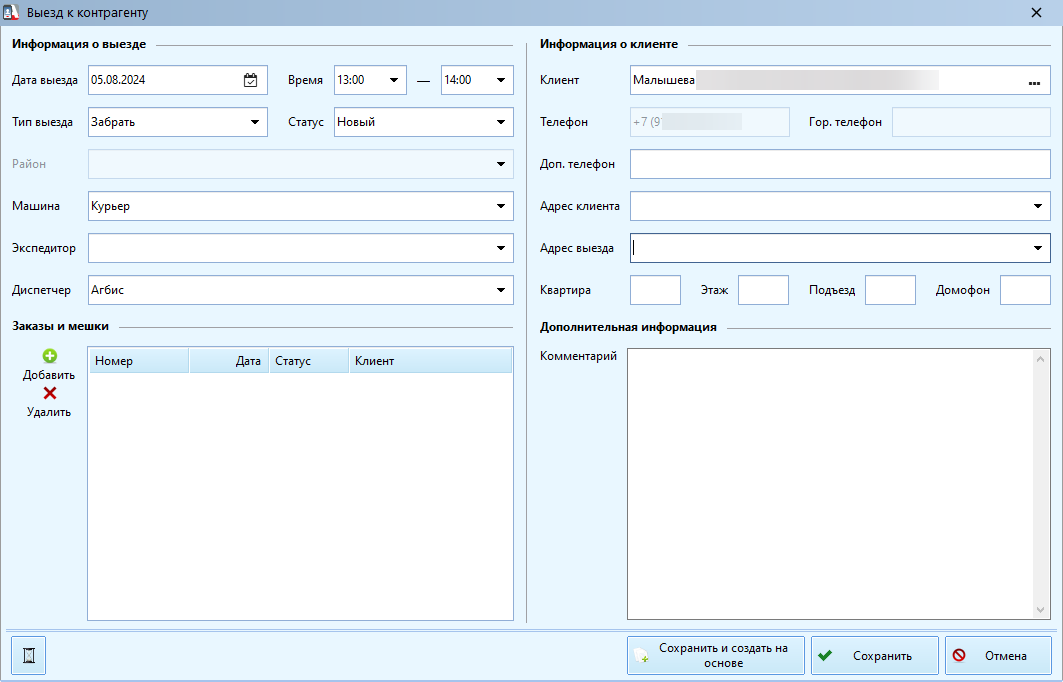Click the Отмена button with the prohibition icon
The height and width of the screenshot is (682, 1063).
(998, 656)
